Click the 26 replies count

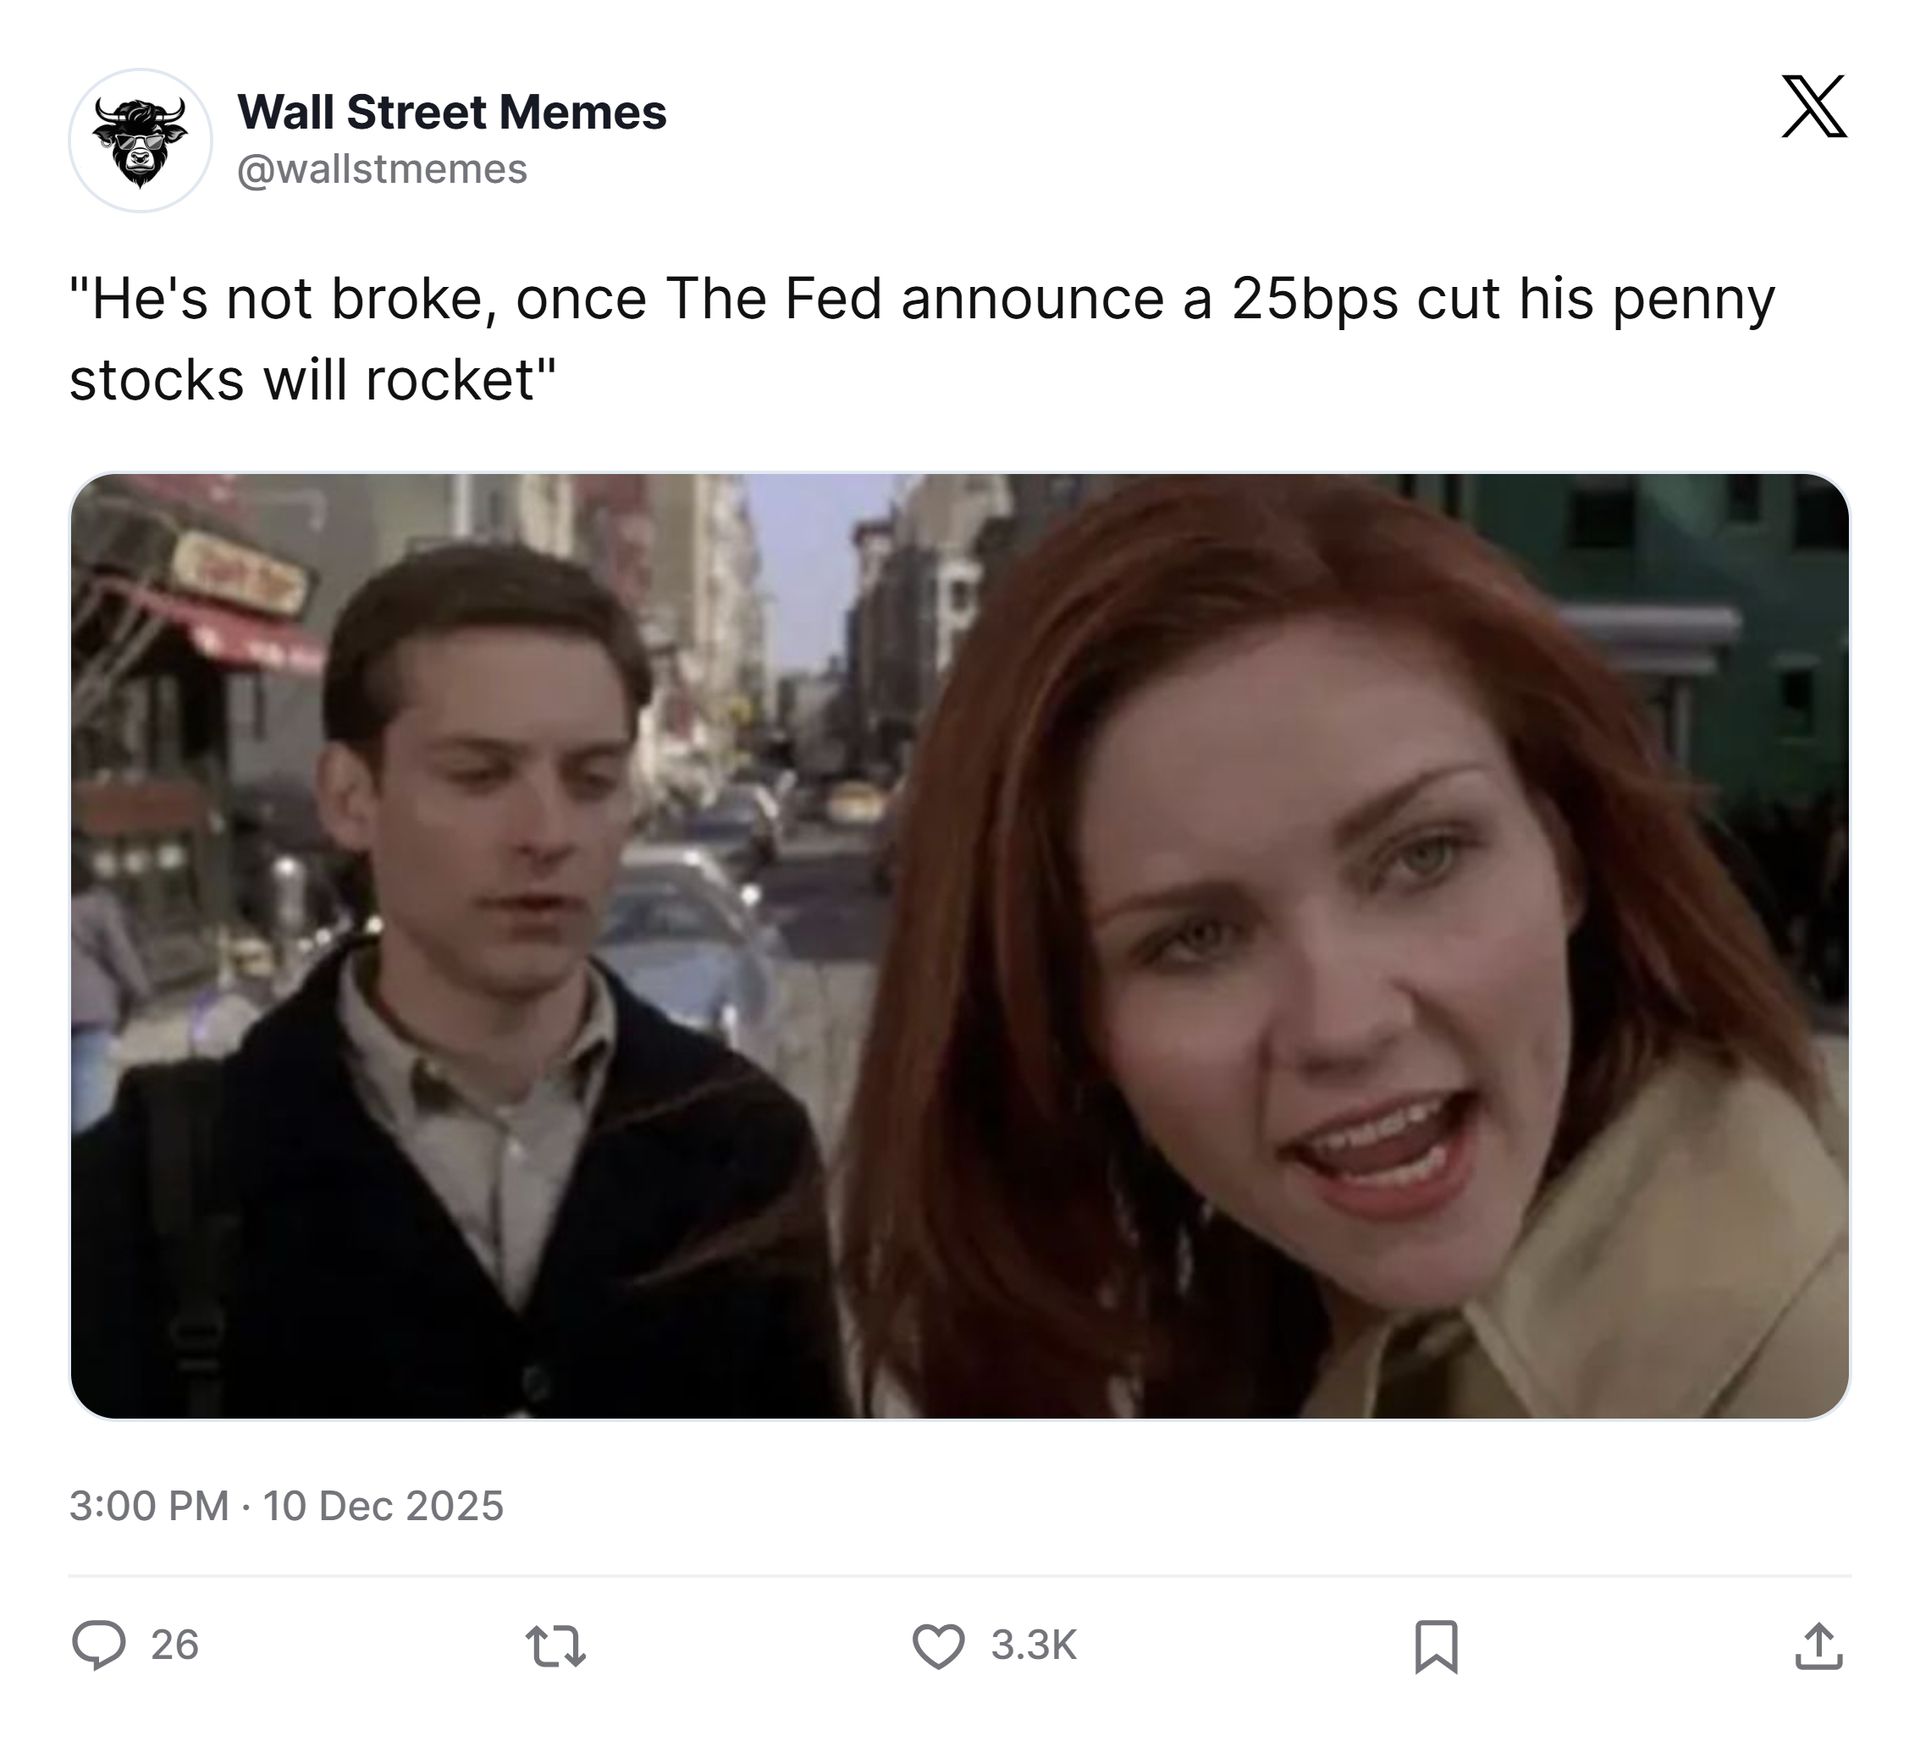(x=175, y=1645)
